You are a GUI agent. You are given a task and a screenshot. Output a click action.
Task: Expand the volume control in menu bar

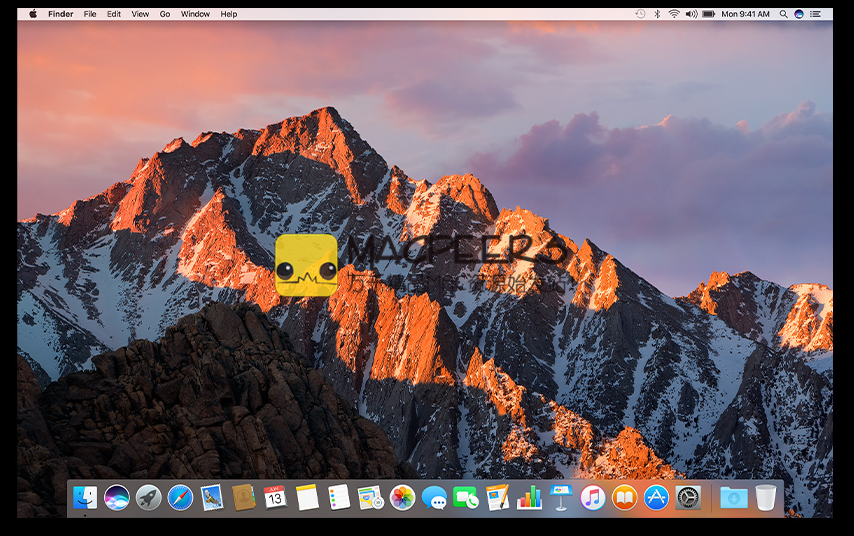690,14
